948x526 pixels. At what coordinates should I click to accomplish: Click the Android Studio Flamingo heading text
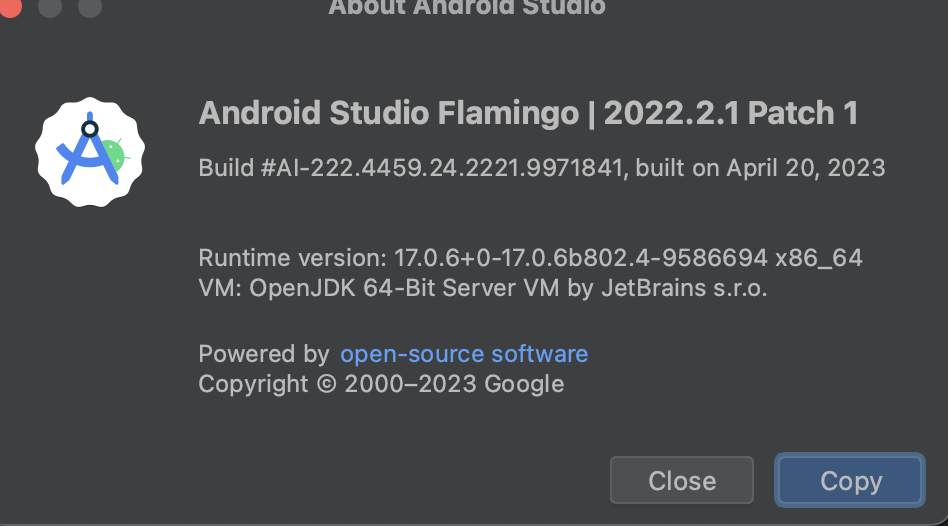389,113
